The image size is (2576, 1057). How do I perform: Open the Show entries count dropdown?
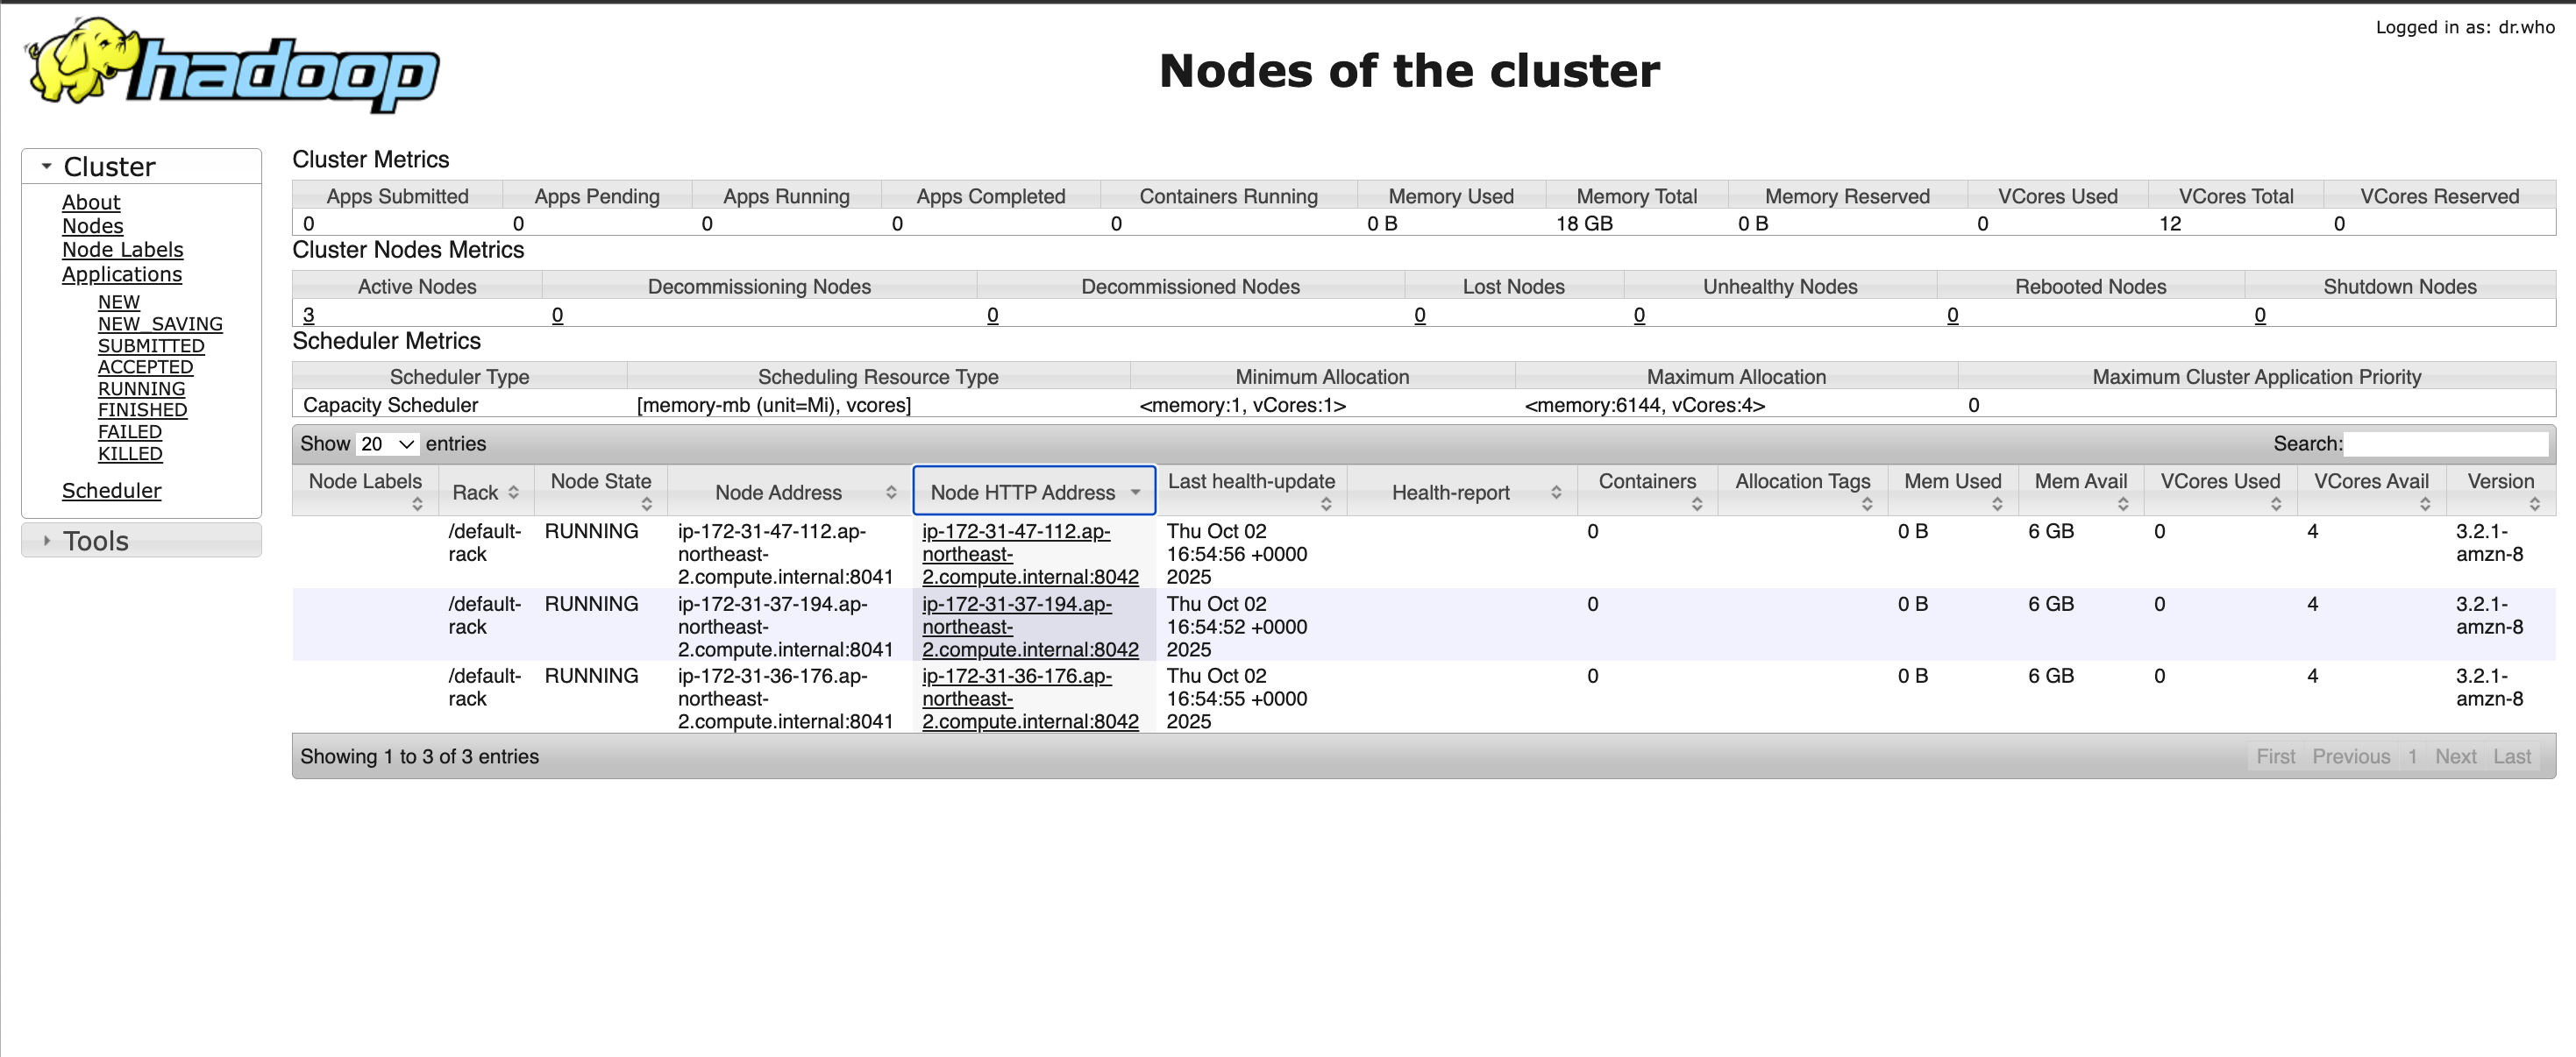coord(387,444)
